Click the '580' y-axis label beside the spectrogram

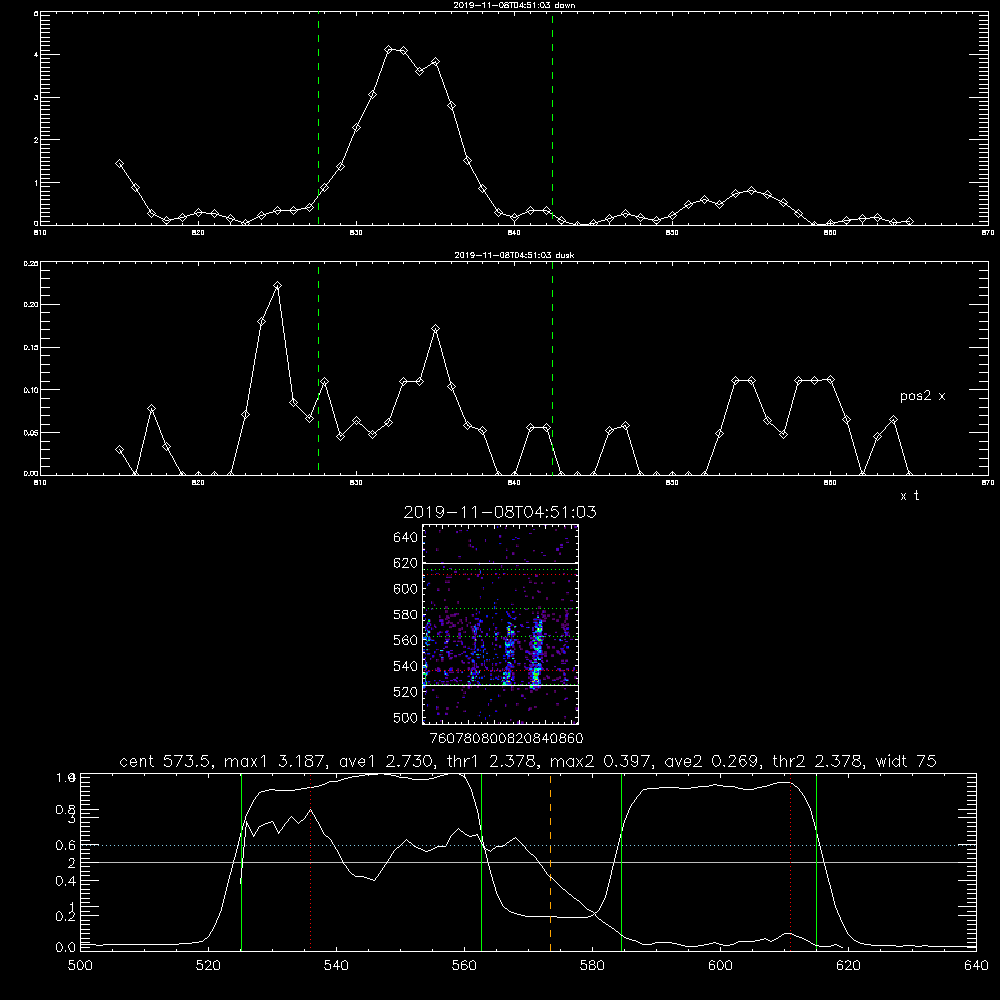click(406, 615)
